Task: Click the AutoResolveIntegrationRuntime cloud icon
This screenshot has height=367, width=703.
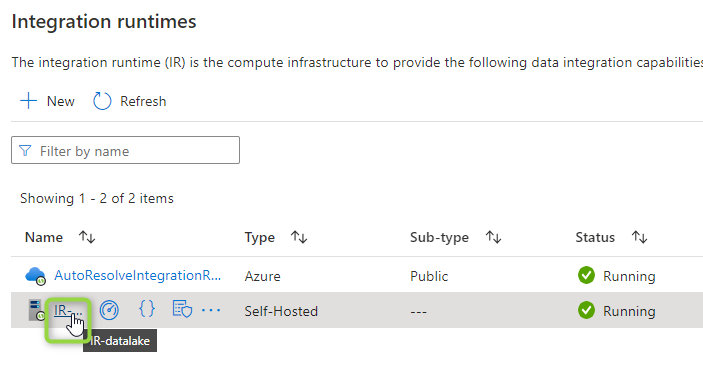Action: click(x=35, y=276)
